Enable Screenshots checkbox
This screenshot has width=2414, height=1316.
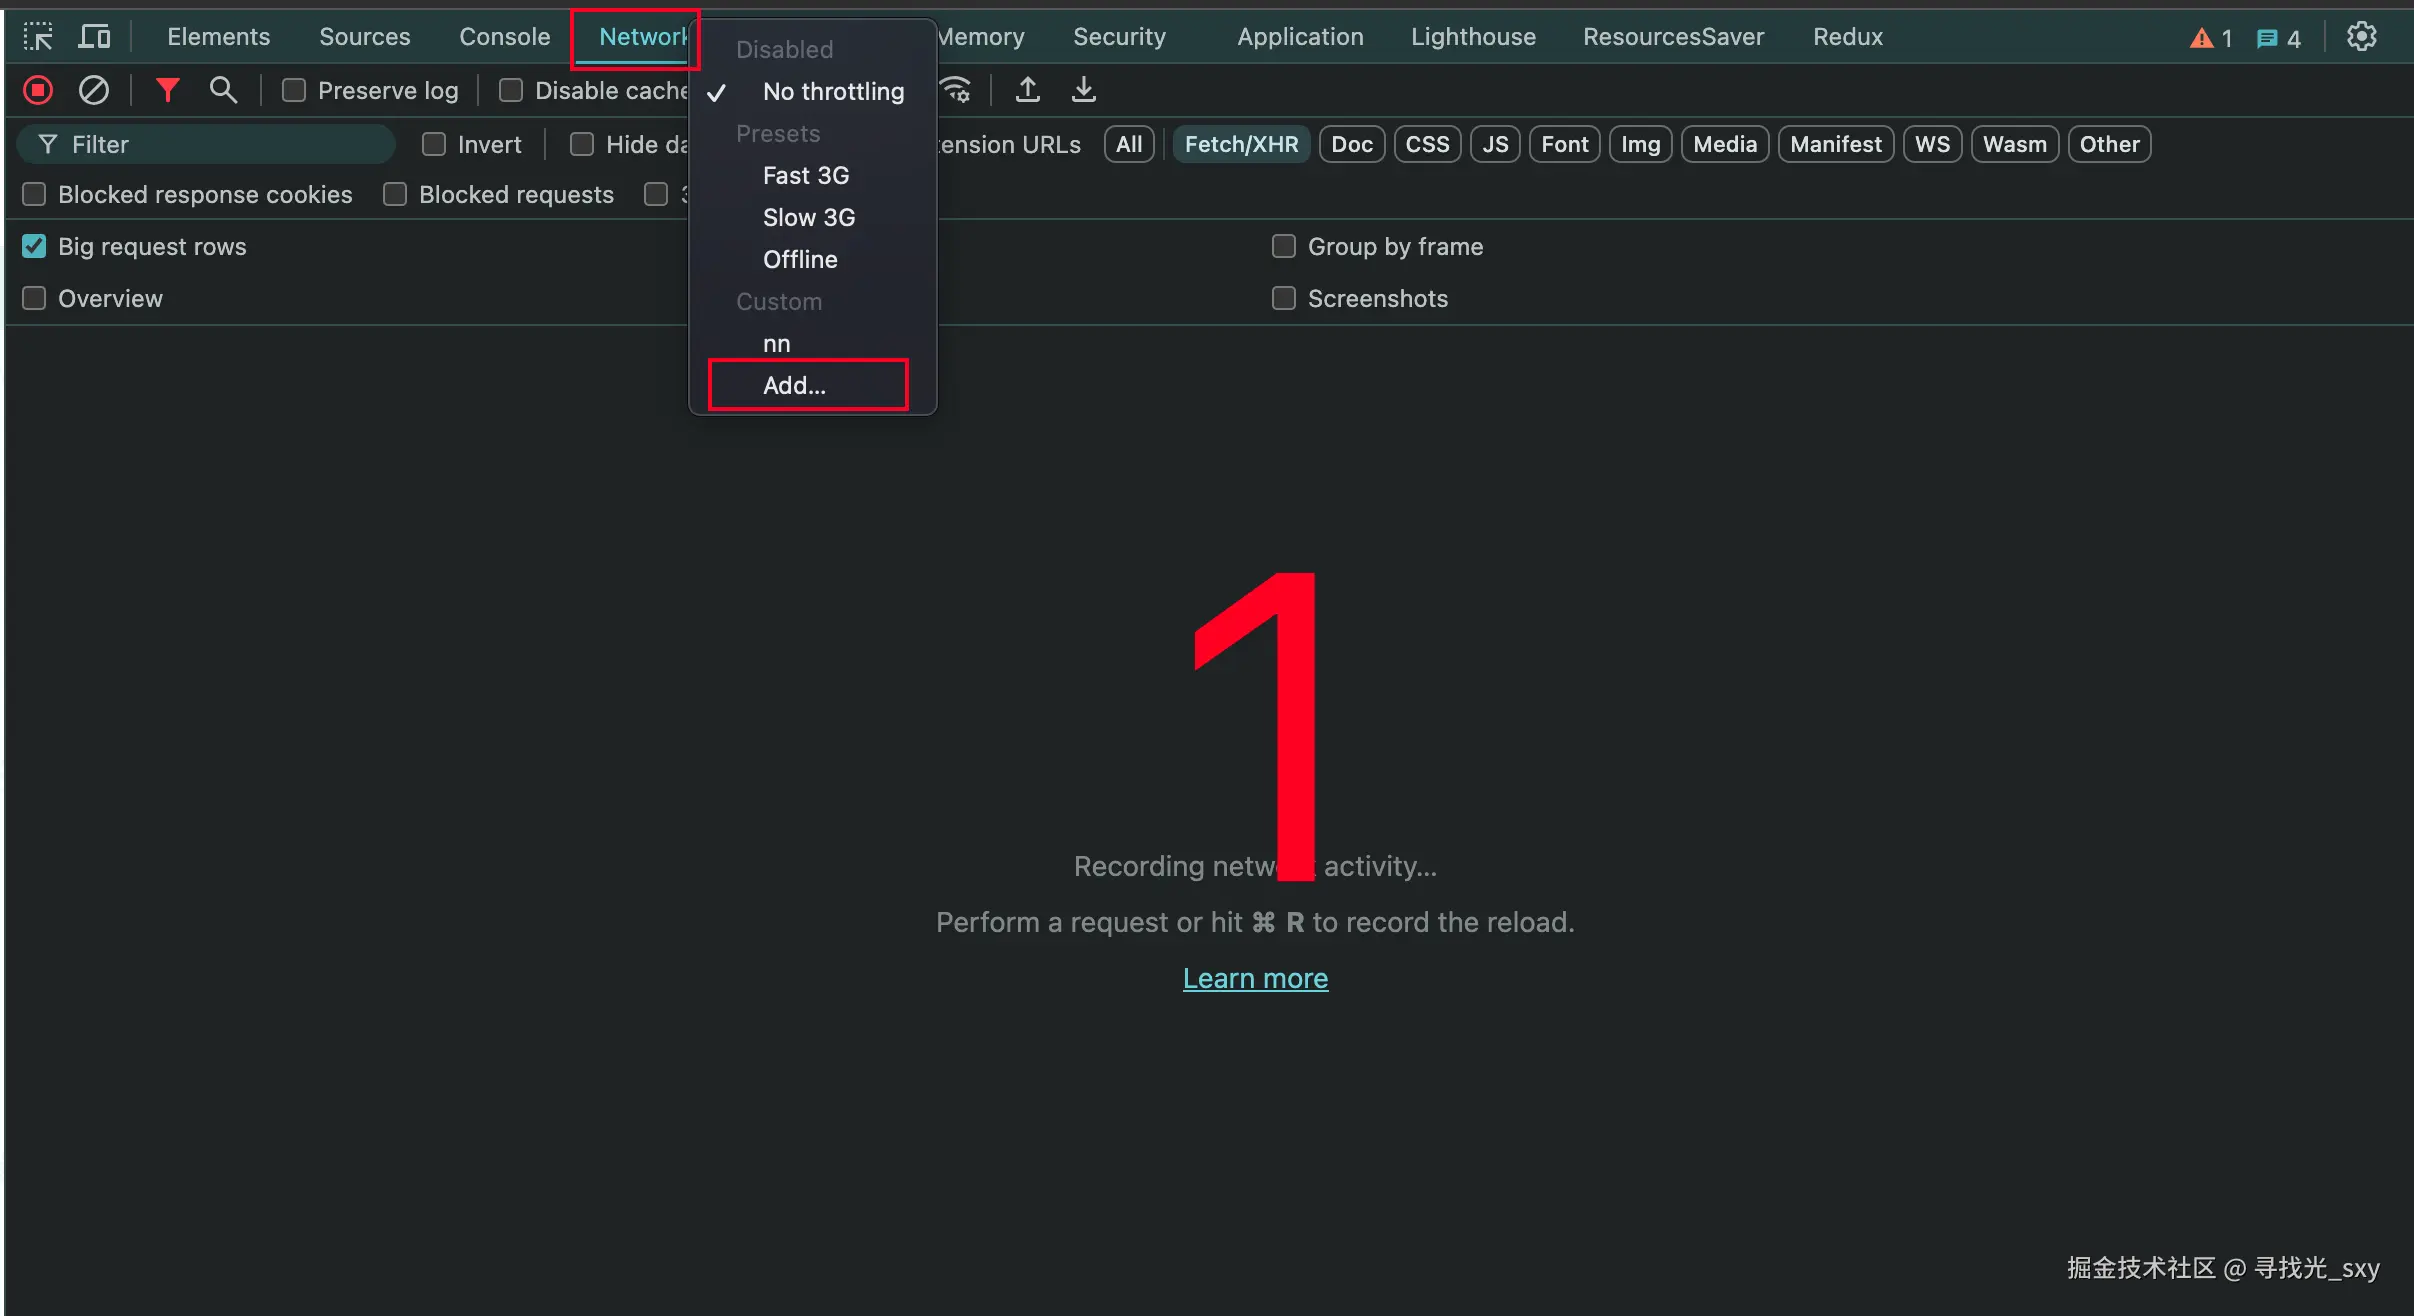point(1283,298)
